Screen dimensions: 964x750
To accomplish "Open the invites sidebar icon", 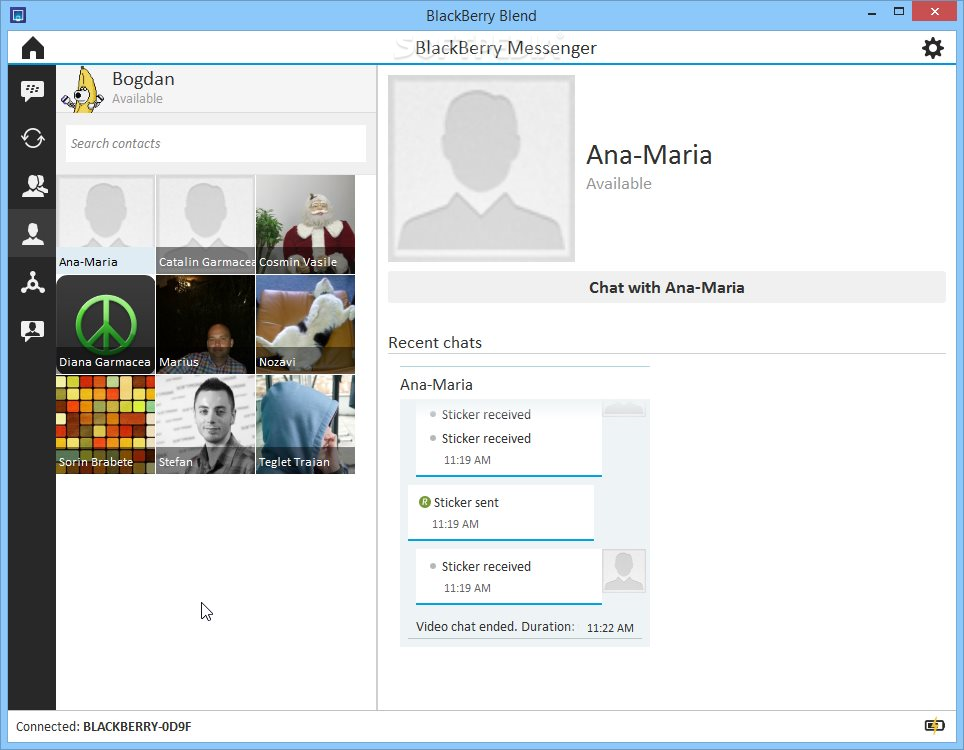I will pyautogui.click(x=33, y=330).
